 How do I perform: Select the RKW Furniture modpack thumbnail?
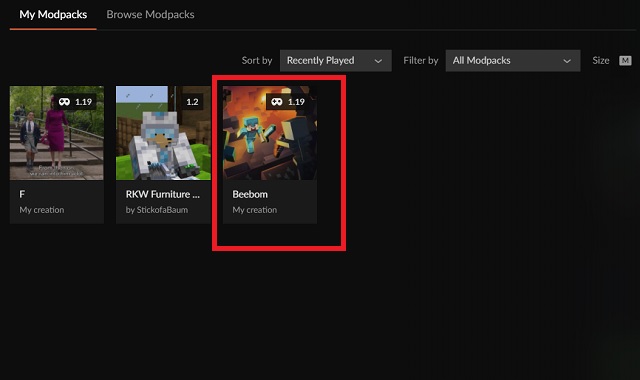[163, 133]
